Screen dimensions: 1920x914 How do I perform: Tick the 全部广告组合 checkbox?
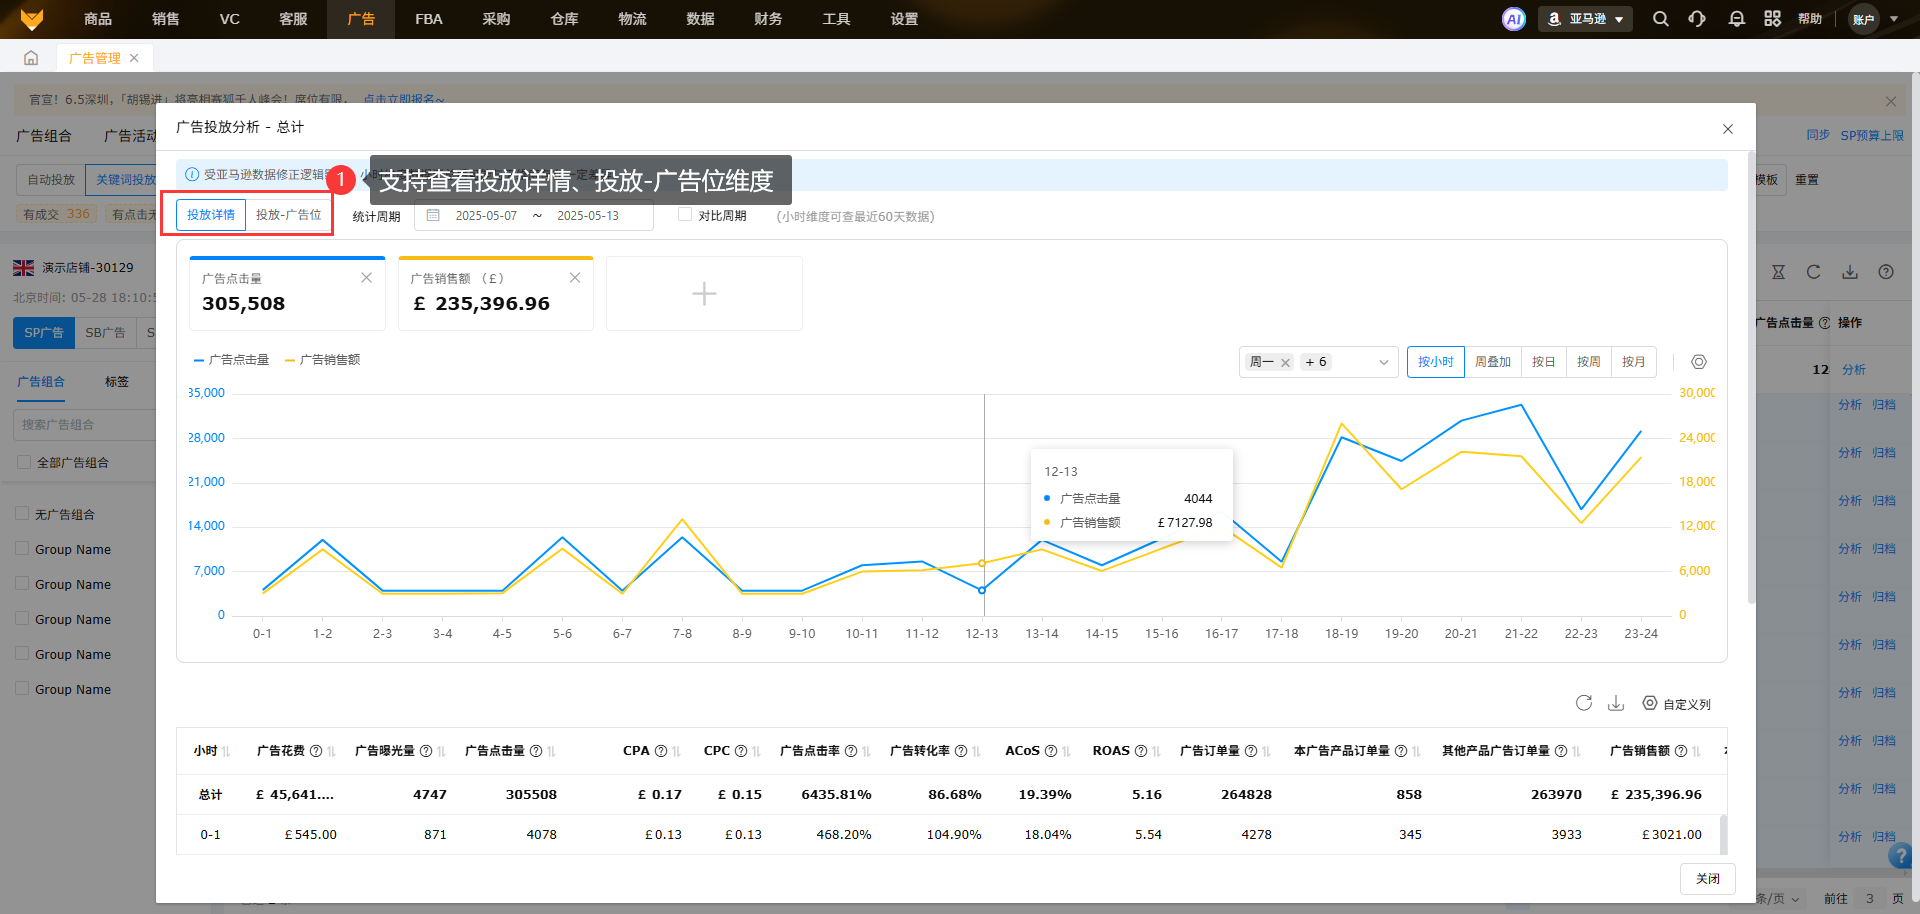tap(24, 462)
